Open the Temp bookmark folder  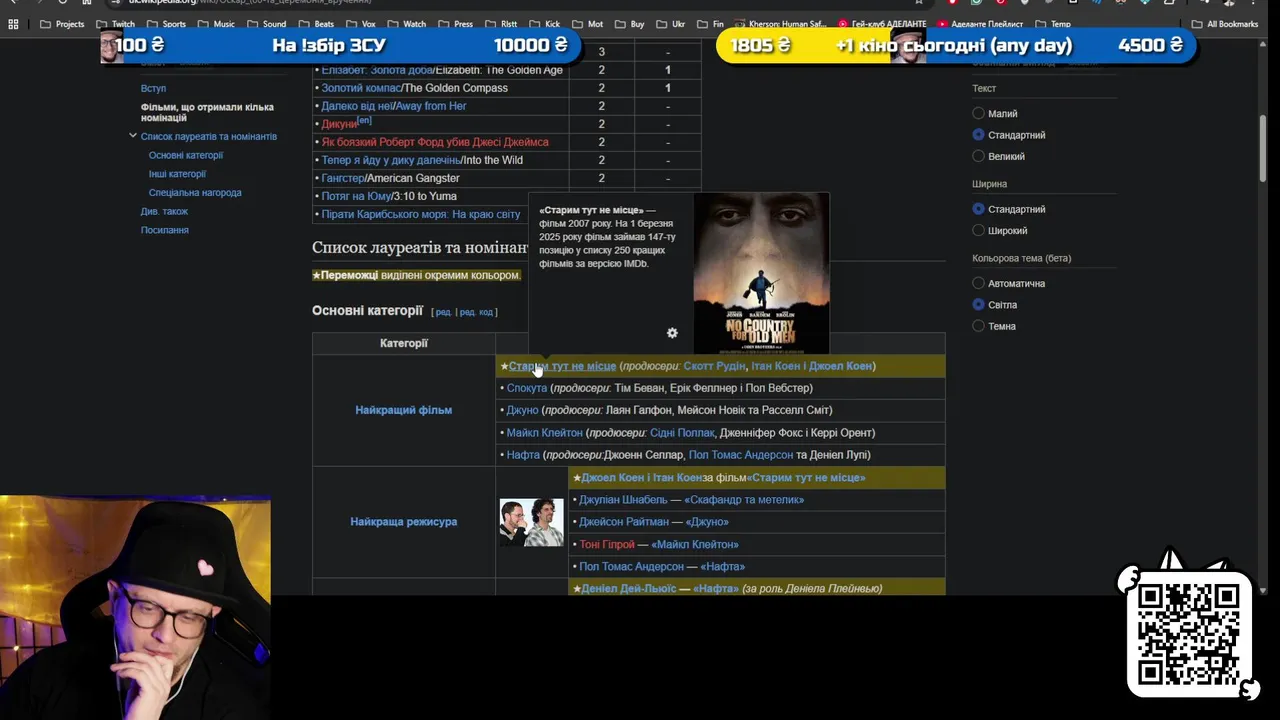click(1053, 24)
